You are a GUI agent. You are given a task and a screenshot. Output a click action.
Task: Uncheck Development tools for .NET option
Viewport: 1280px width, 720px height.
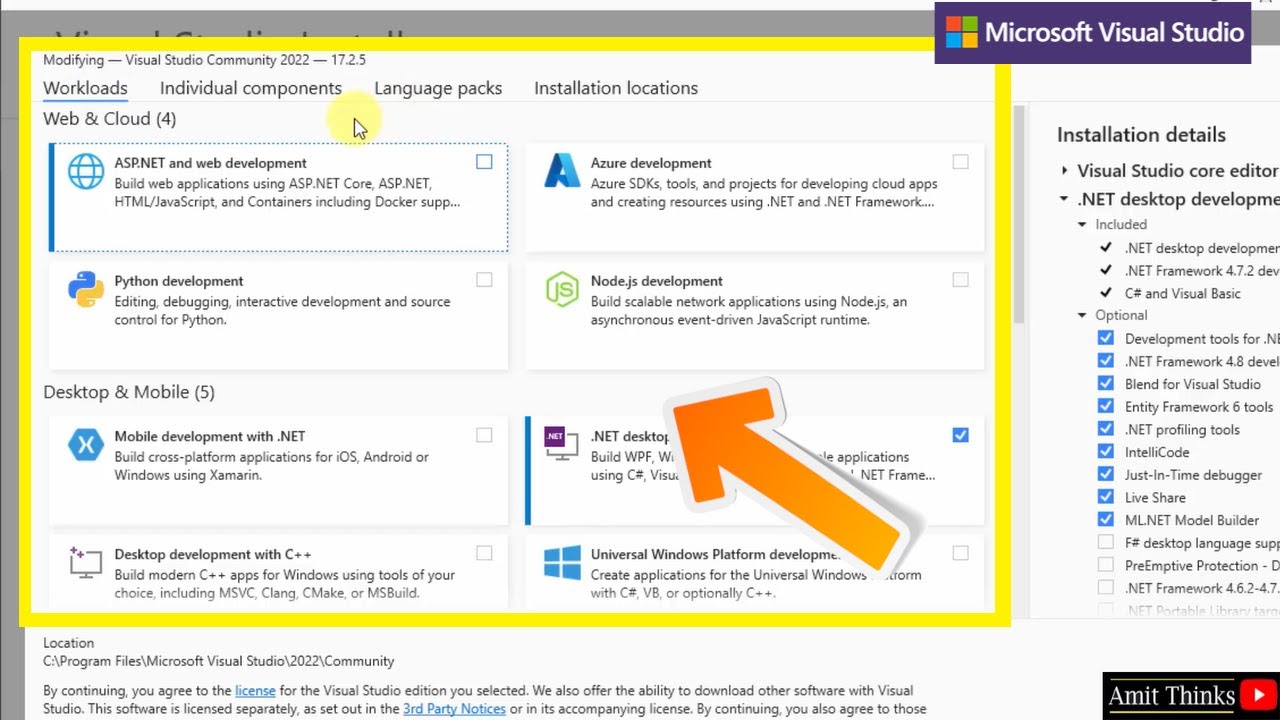coord(1105,338)
